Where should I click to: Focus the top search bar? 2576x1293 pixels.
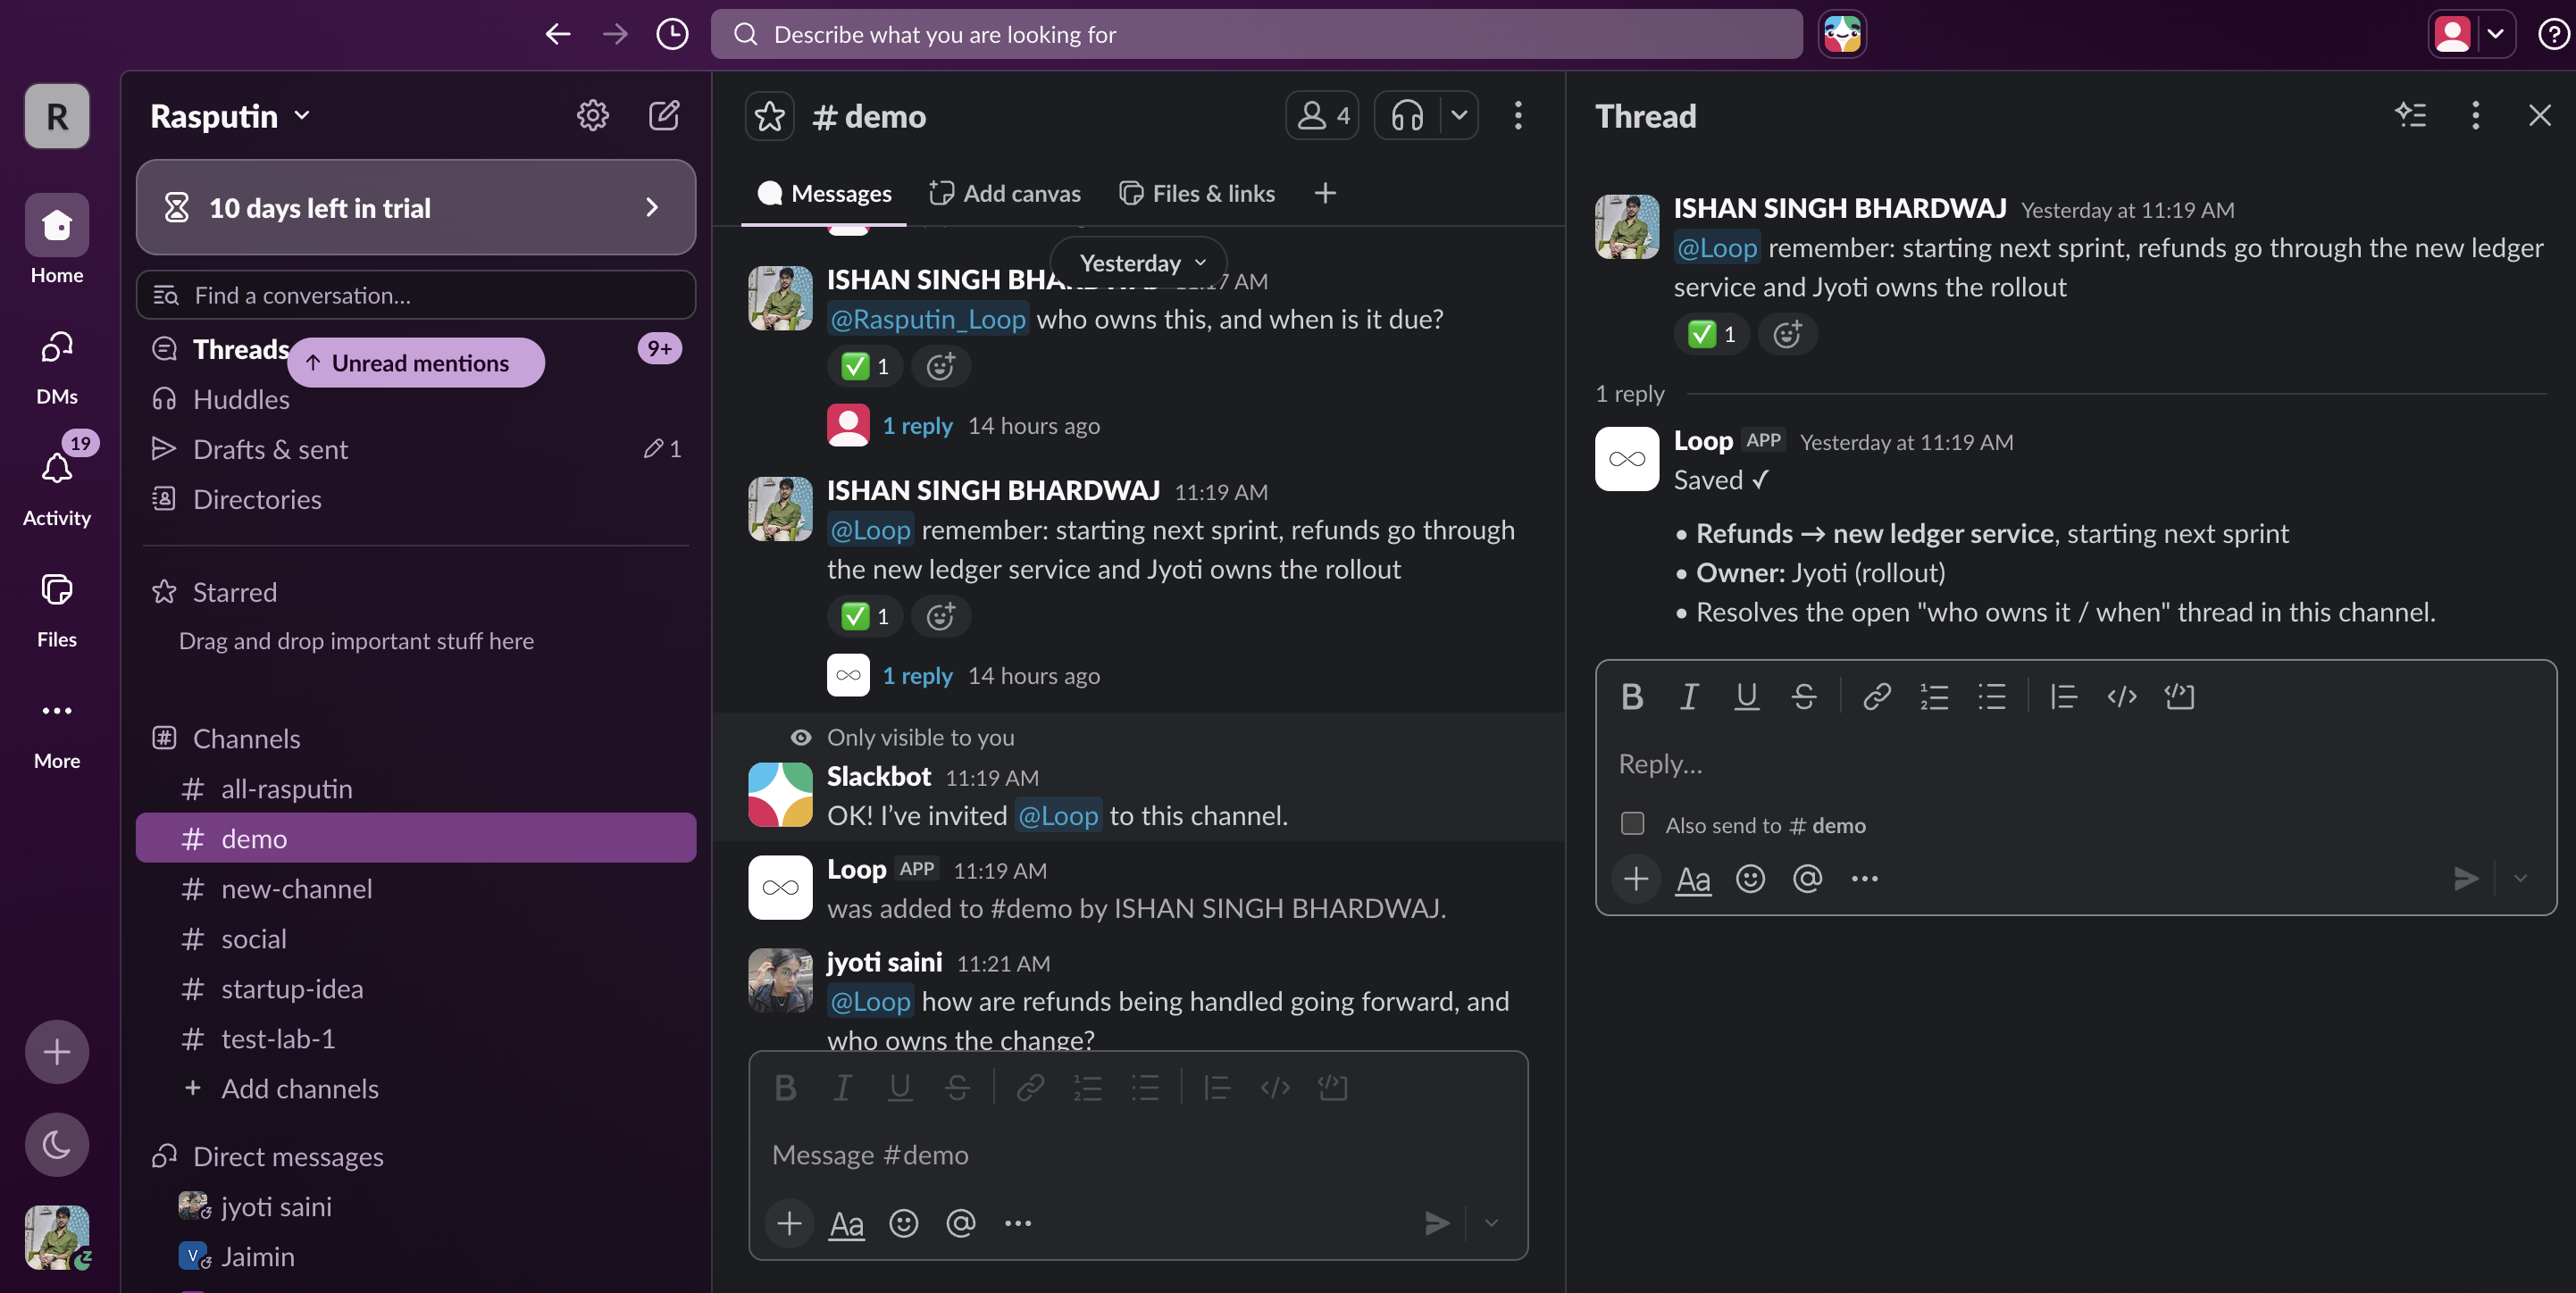(1257, 34)
